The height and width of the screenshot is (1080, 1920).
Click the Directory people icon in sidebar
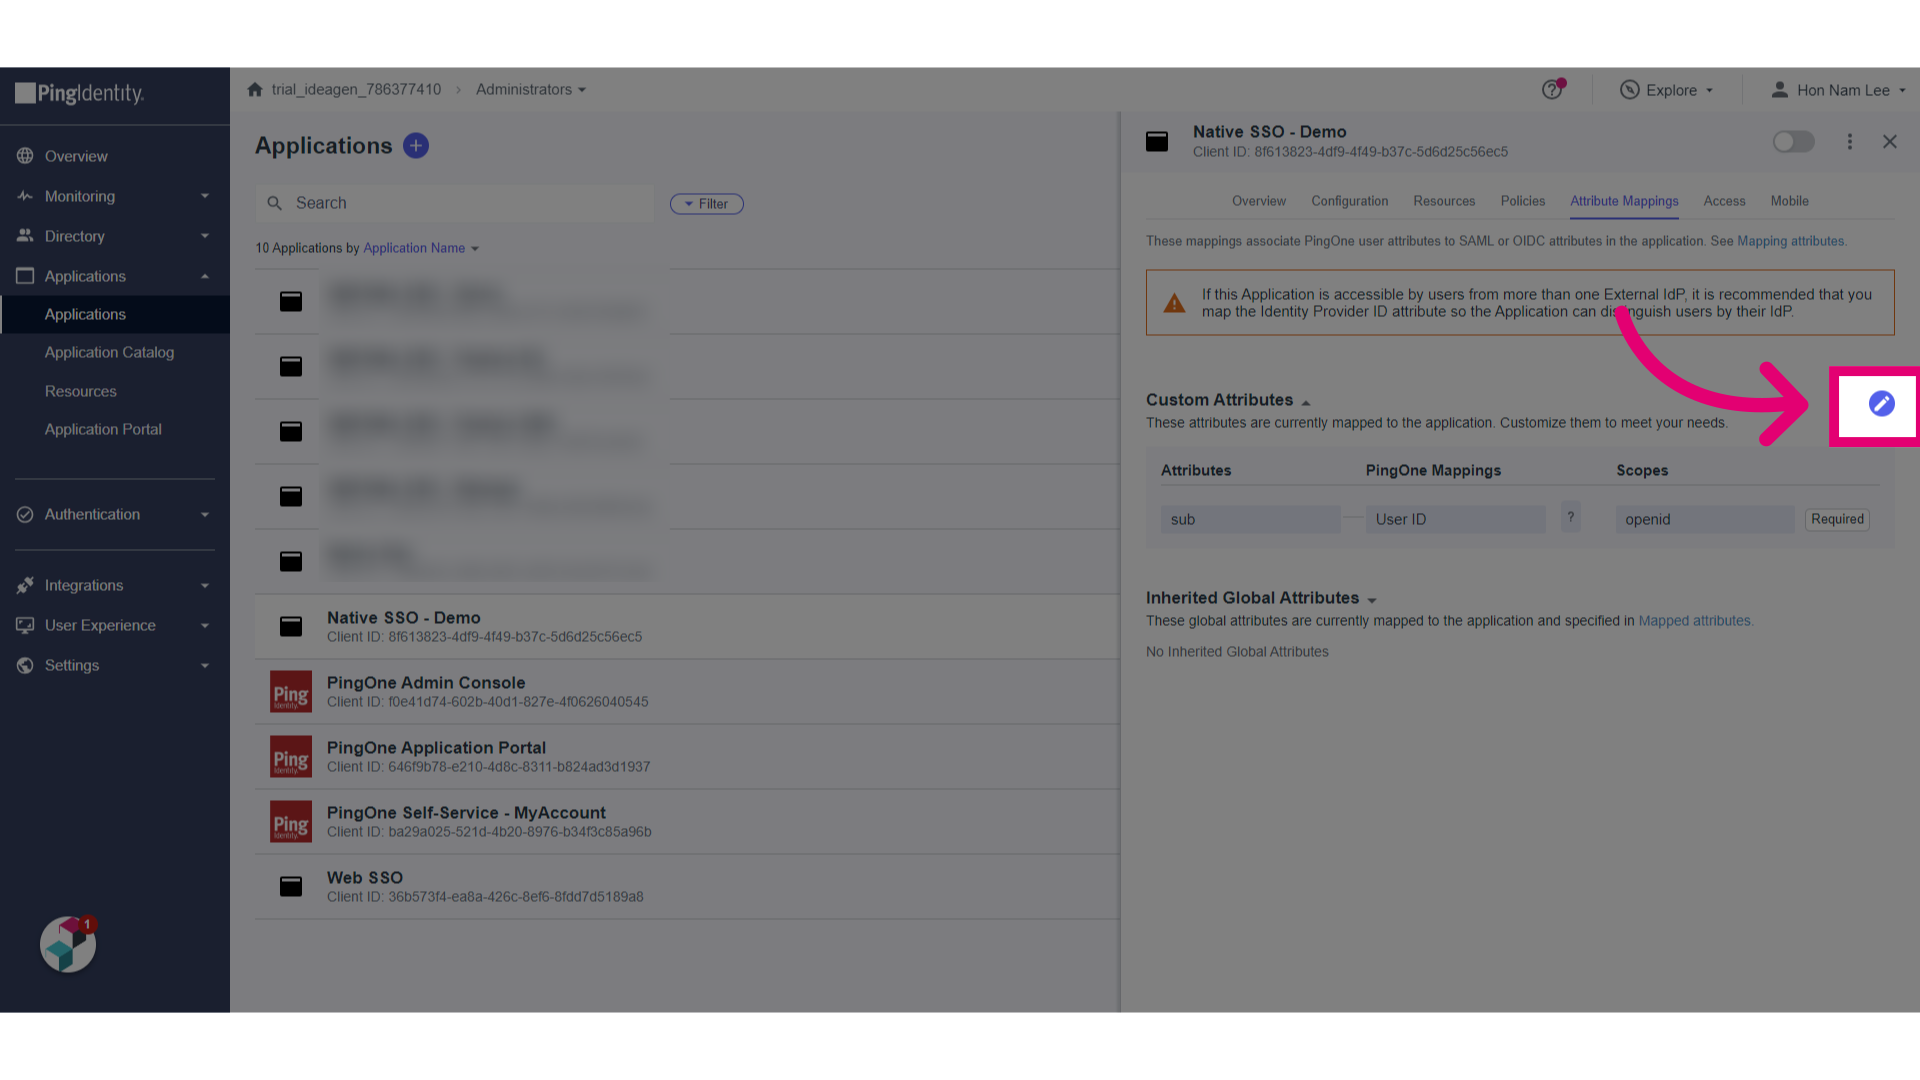pos(25,236)
